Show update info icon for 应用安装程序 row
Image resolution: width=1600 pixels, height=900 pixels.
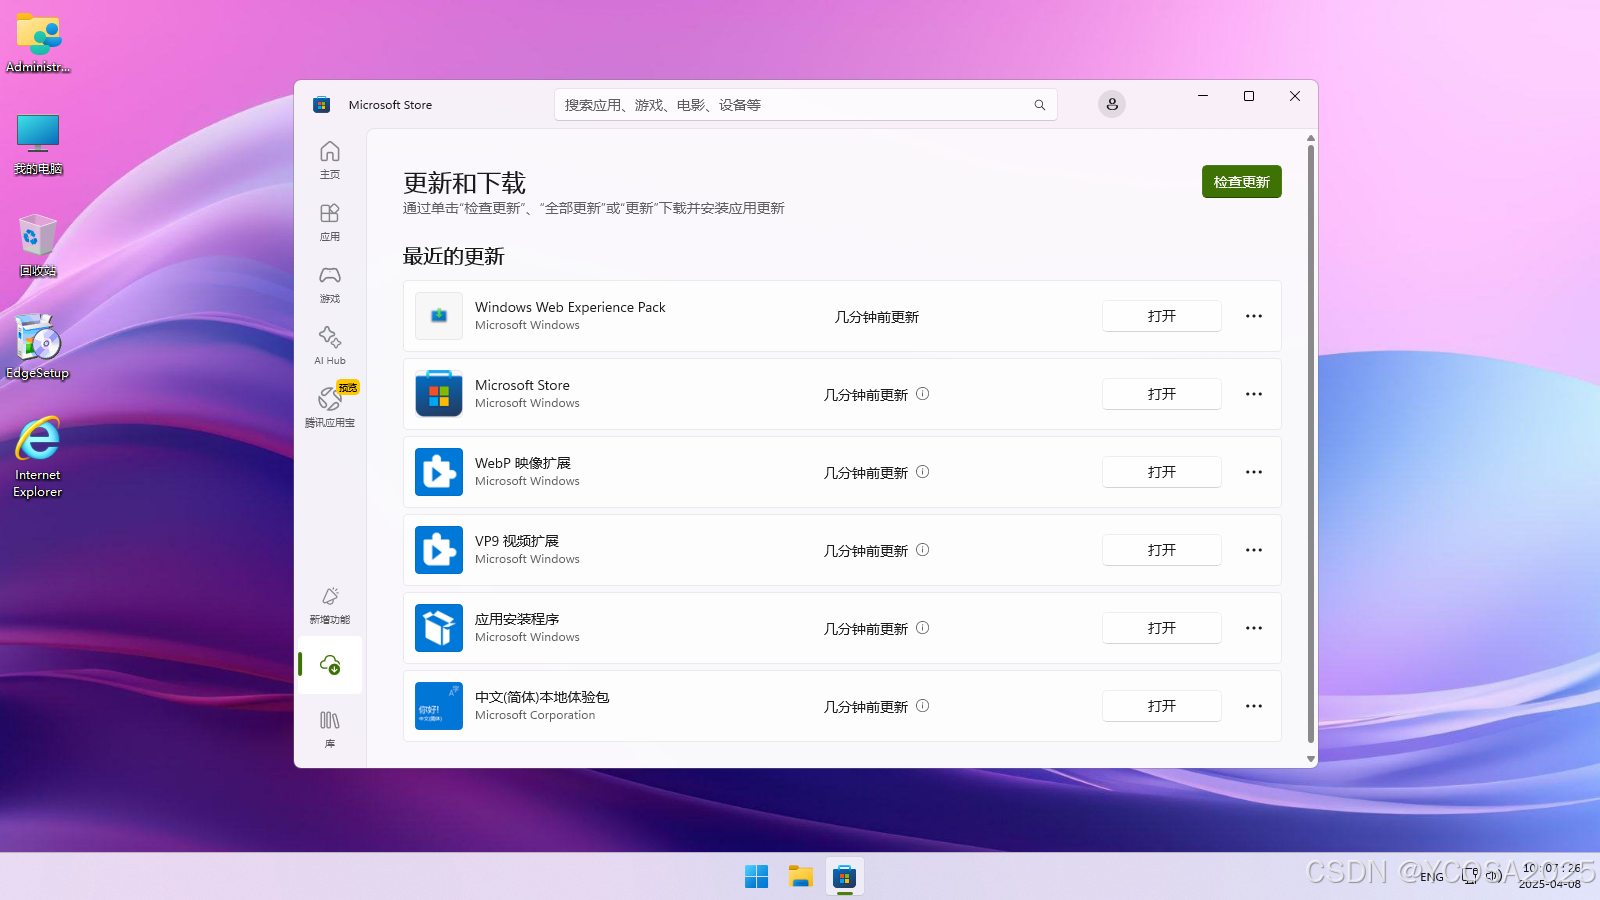coord(923,628)
